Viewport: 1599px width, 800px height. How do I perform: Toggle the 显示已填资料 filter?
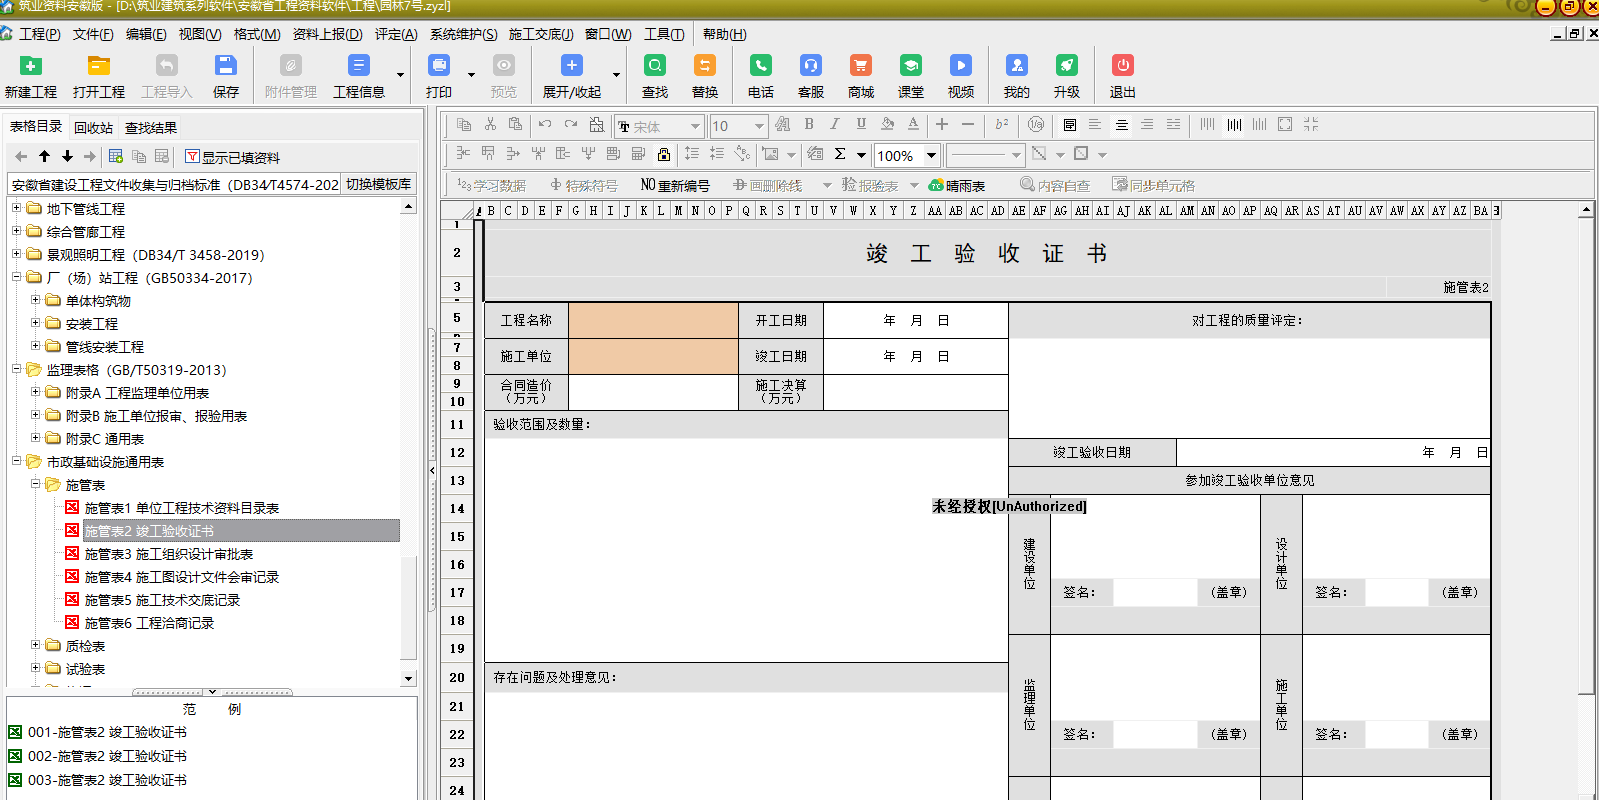click(233, 157)
